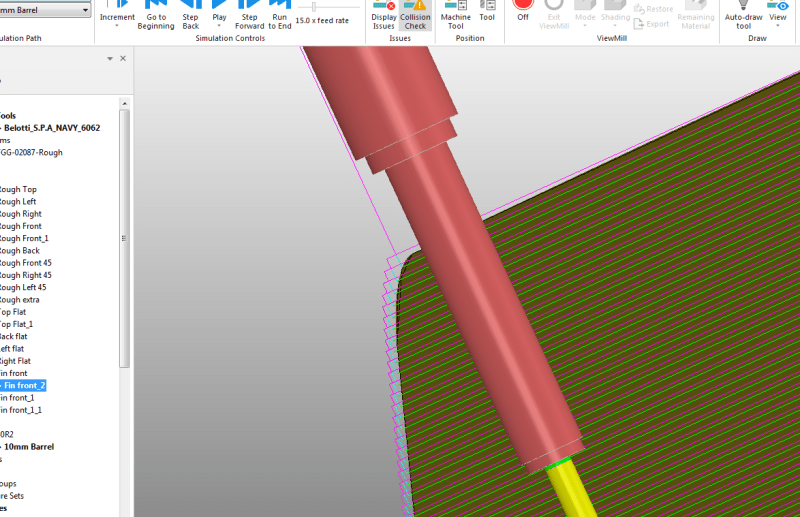This screenshot has width=800, height=517.
Task: Select the Rough Front toolpath
Action: [x=21, y=226]
